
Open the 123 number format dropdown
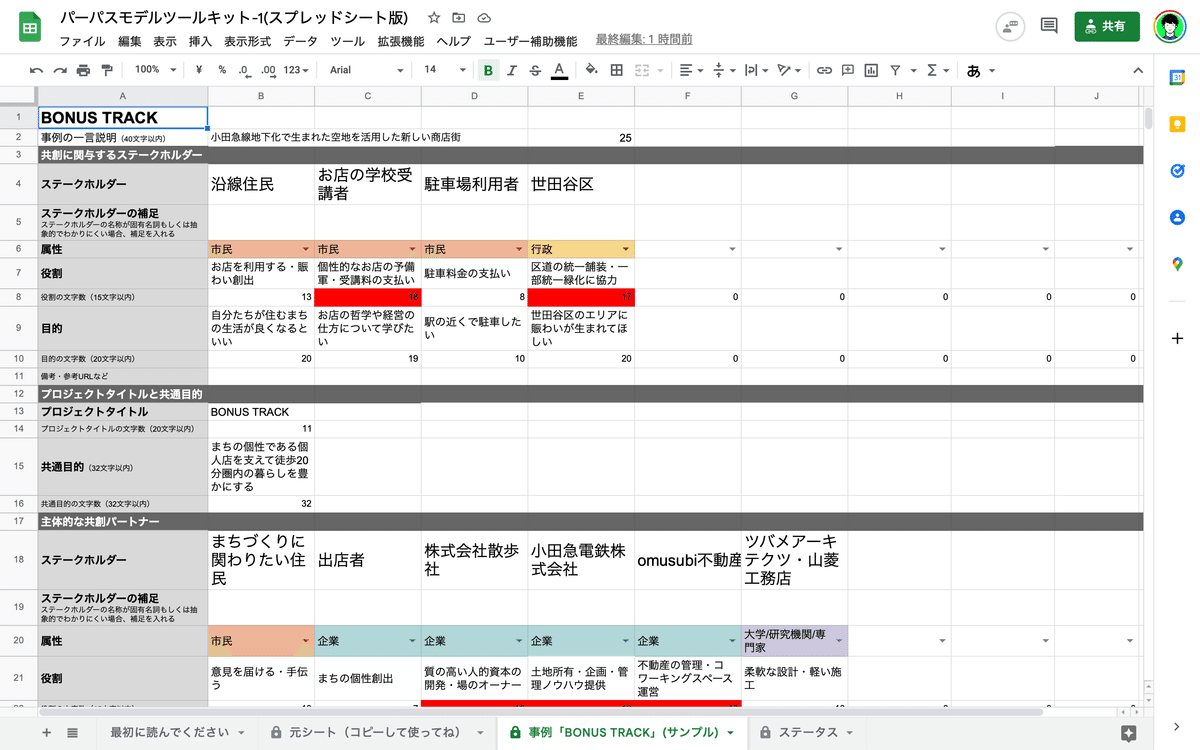pos(297,70)
